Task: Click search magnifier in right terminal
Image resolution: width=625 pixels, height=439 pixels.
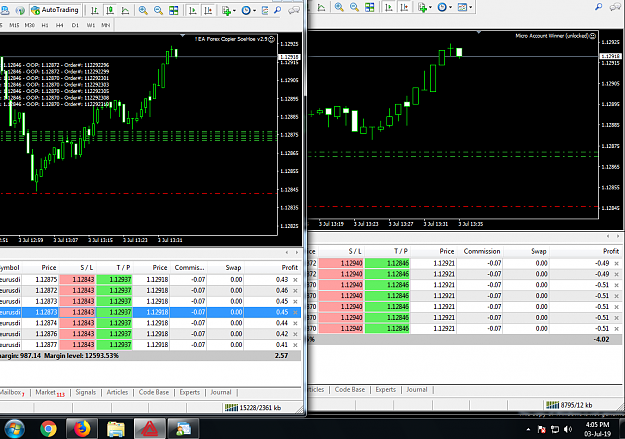Action: click(x=598, y=6)
